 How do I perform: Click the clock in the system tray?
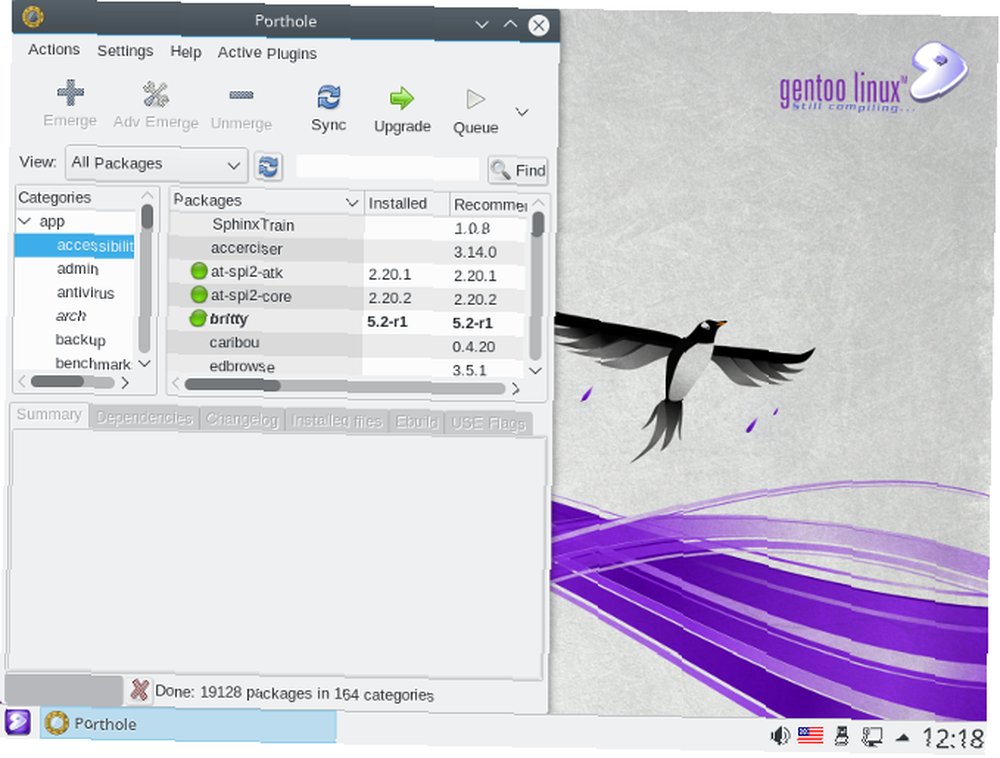[952, 739]
